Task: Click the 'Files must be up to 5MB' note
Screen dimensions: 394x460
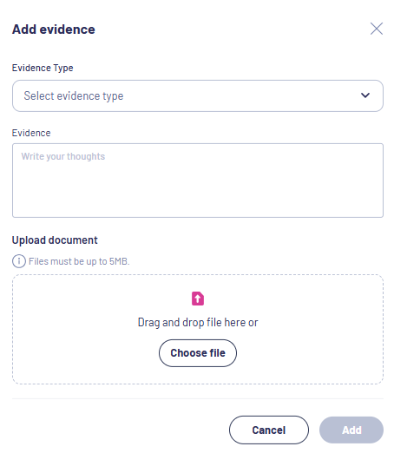Action: tap(79, 261)
